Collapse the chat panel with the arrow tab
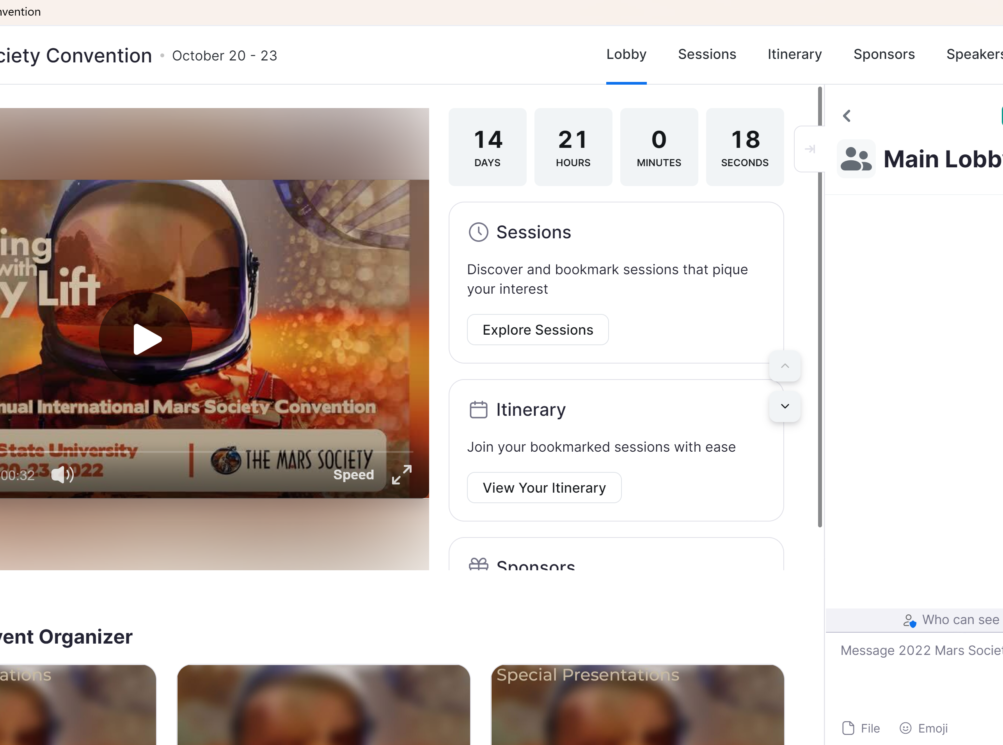Screen dimensions: 1003x745 coord(809,149)
